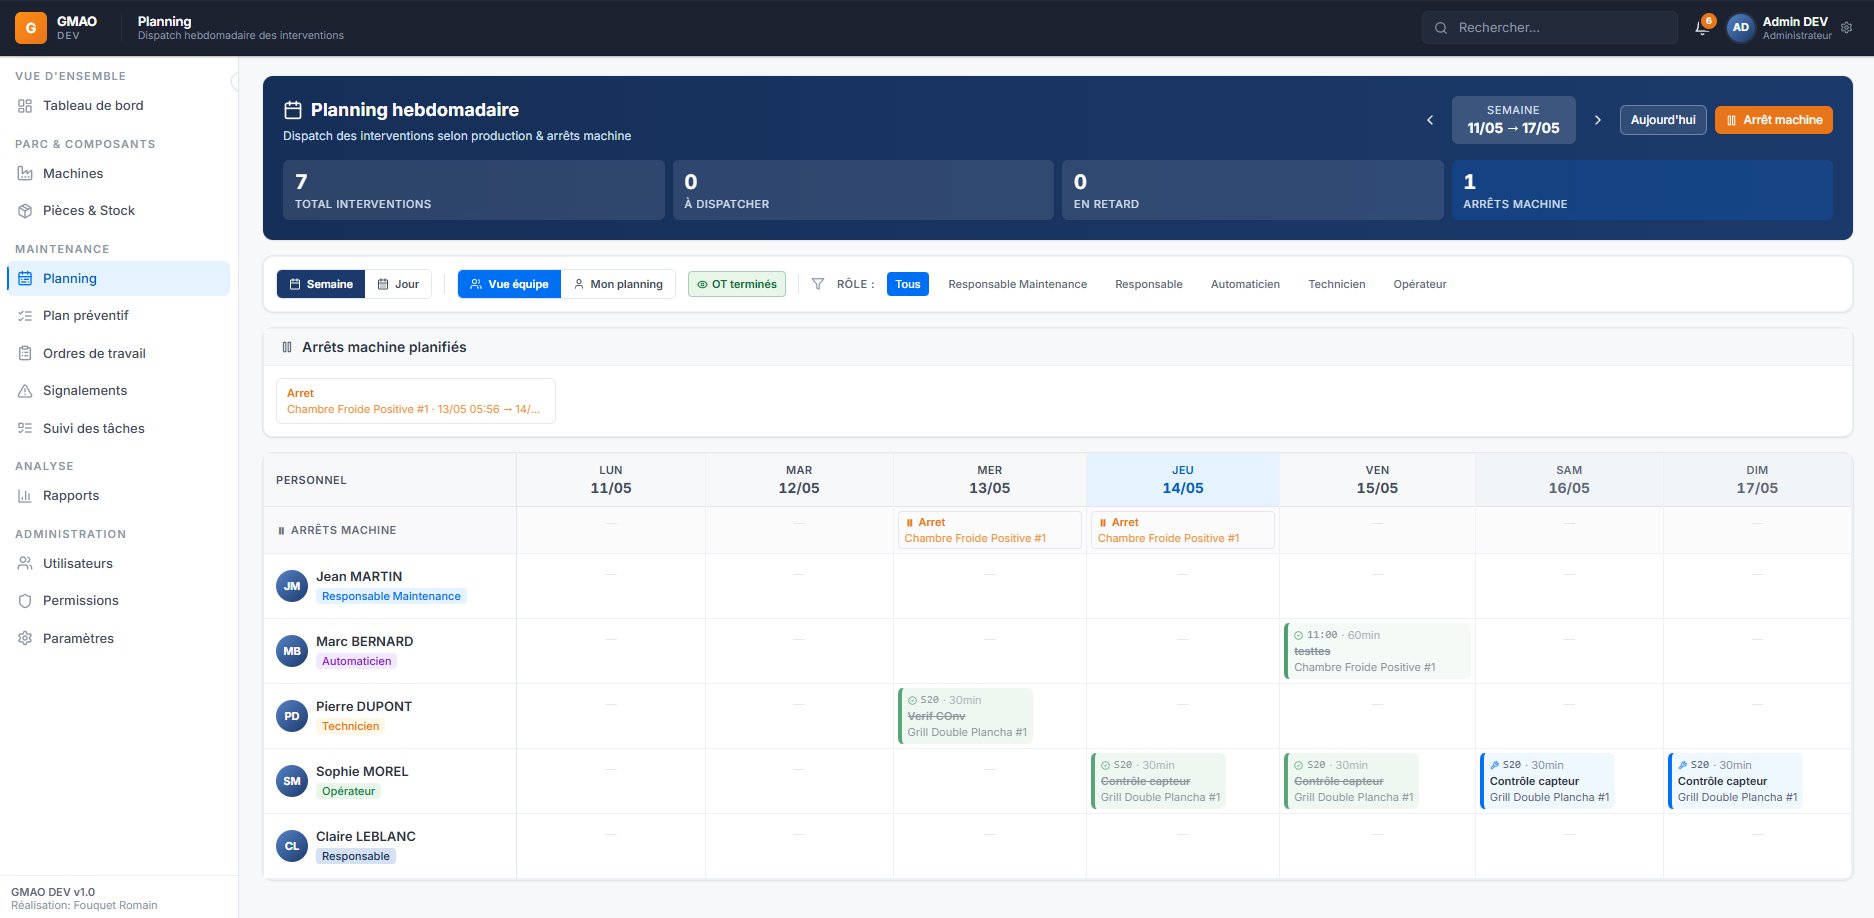Image resolution: width=1874 pixels, height=918 pixels.
Task: Filter roles by Technicien
Action: 1337,284
